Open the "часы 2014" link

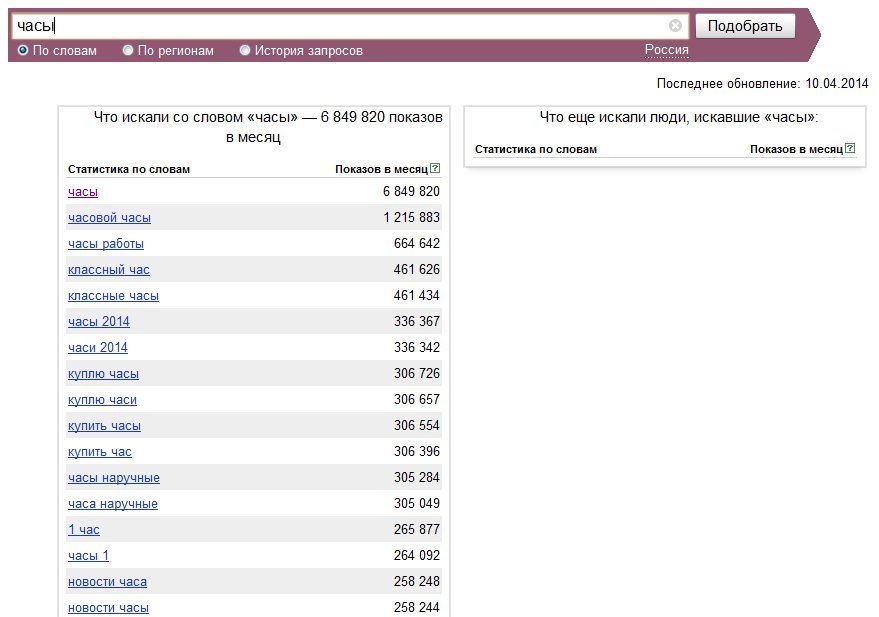click(x=99, y=321)
